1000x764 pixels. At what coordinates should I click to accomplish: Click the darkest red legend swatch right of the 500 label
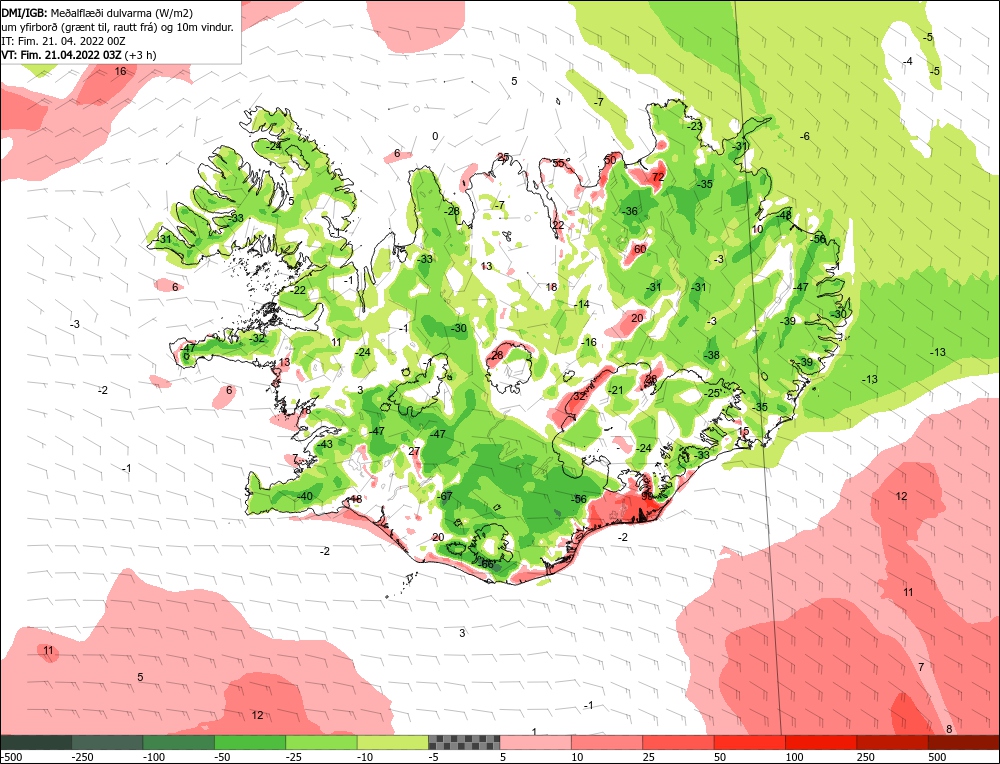point(964,742)
